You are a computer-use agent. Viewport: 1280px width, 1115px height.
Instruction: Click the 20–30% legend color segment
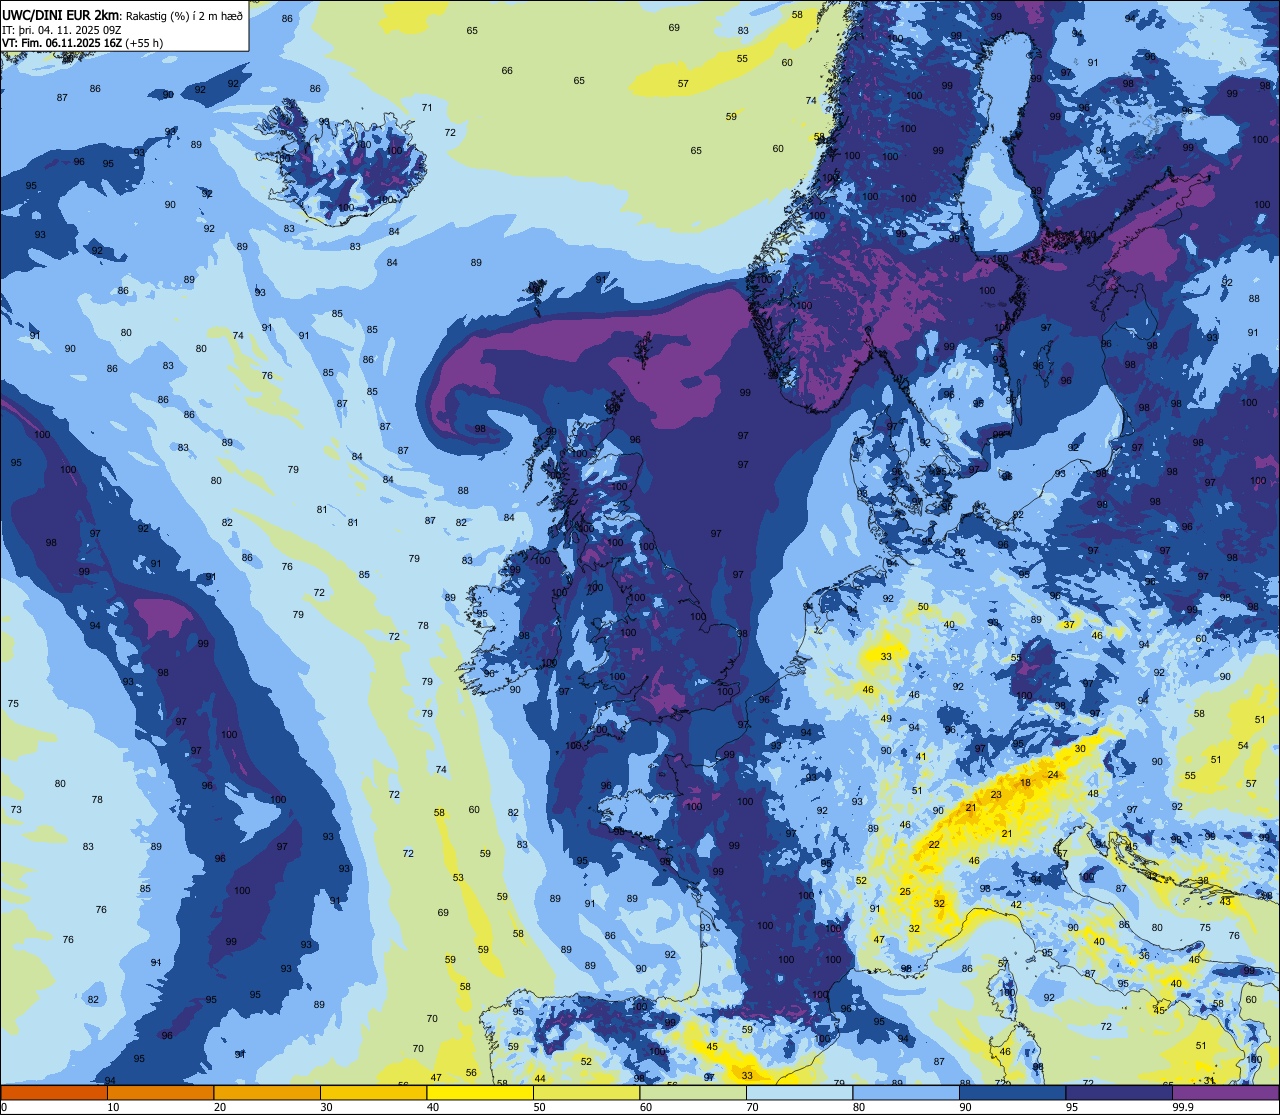click(267, 1092)
